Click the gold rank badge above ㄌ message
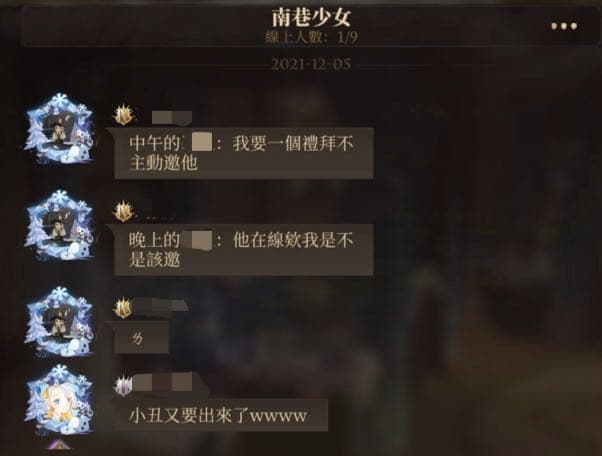This screenshot has height=456, width=602. click(124, 308)
